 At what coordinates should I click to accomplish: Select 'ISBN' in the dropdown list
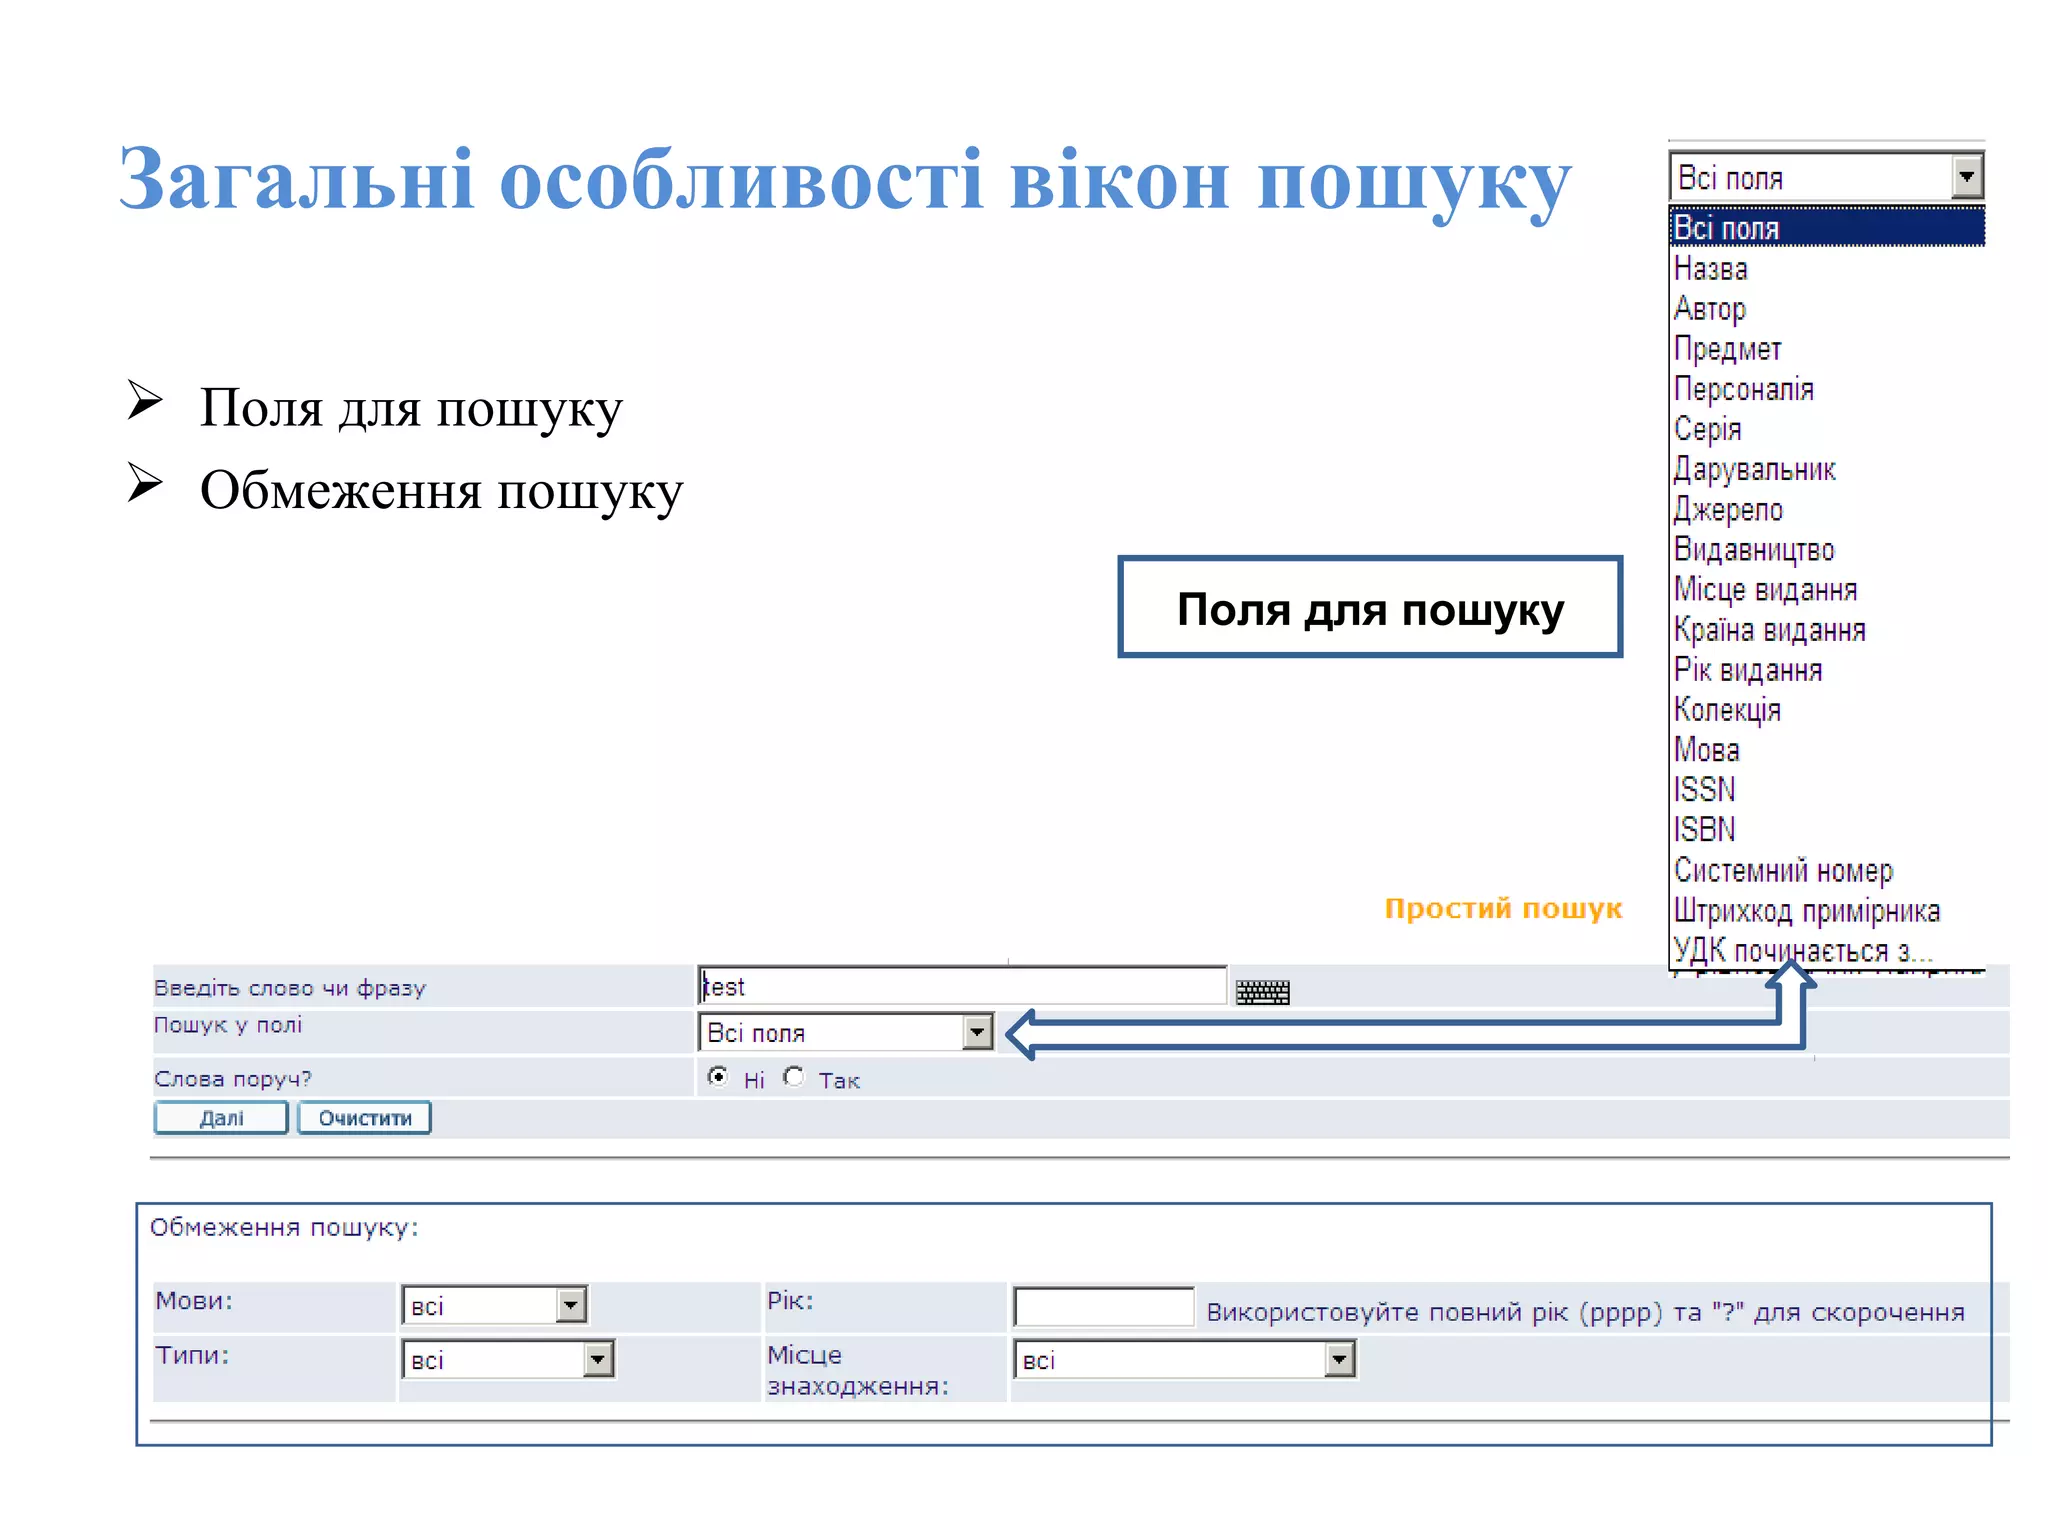pyautogui.click(x=1826, y=829)
